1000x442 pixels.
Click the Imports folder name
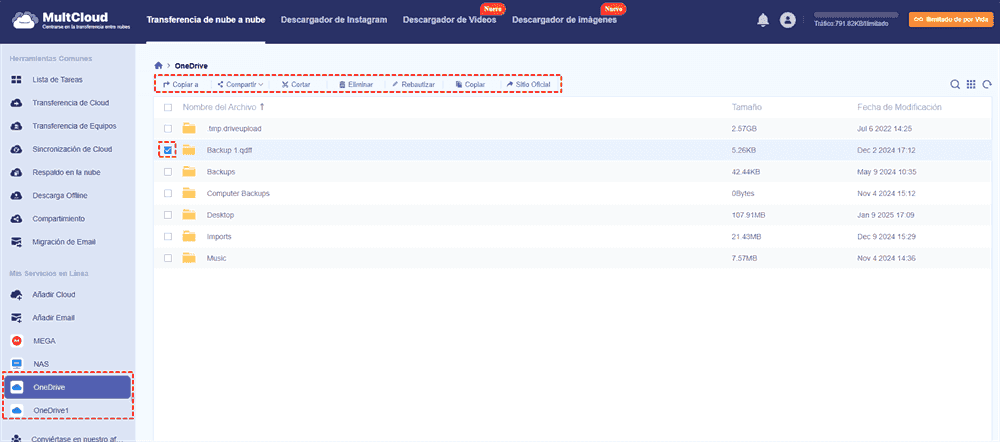[x=219, y=237]
